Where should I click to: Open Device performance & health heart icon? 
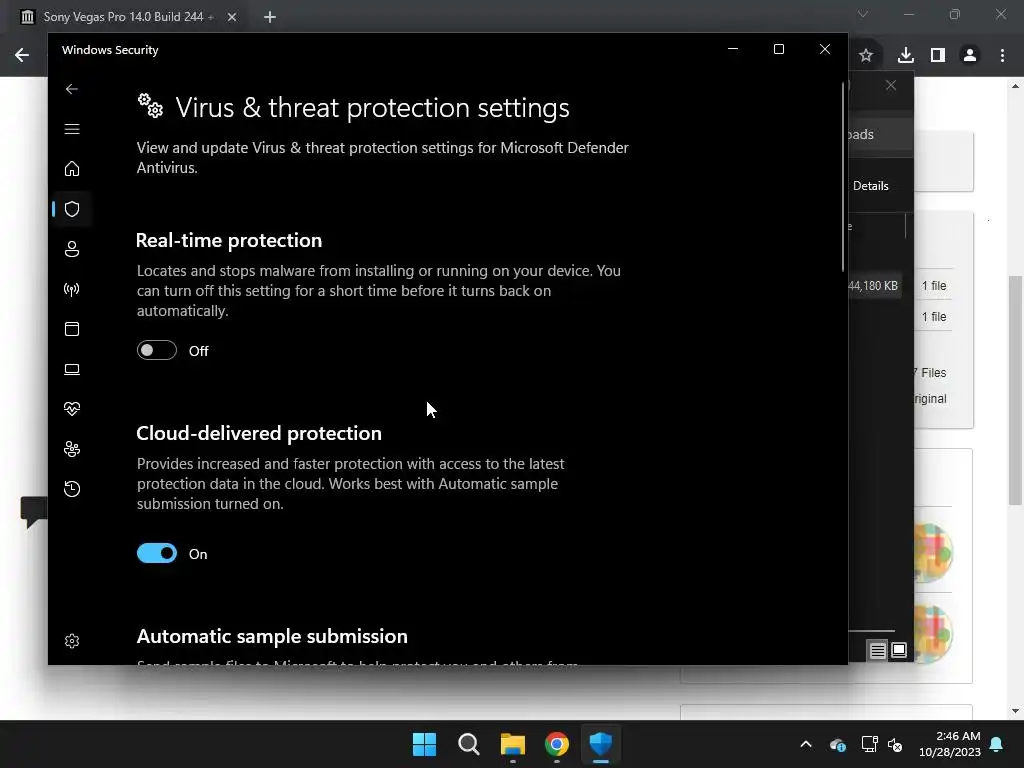click(x=72, y=409)
